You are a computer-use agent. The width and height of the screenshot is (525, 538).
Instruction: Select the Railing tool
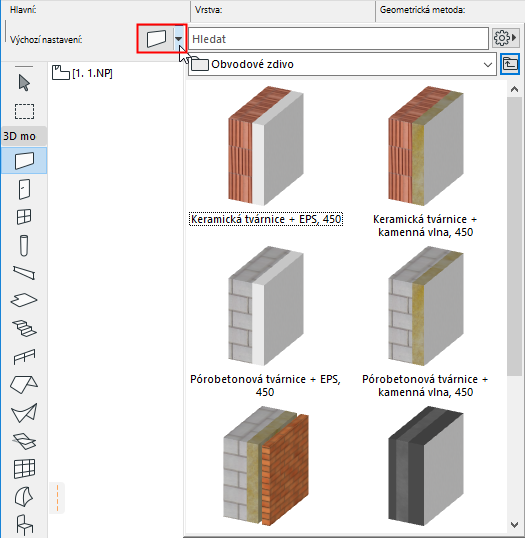pos(24,357)
